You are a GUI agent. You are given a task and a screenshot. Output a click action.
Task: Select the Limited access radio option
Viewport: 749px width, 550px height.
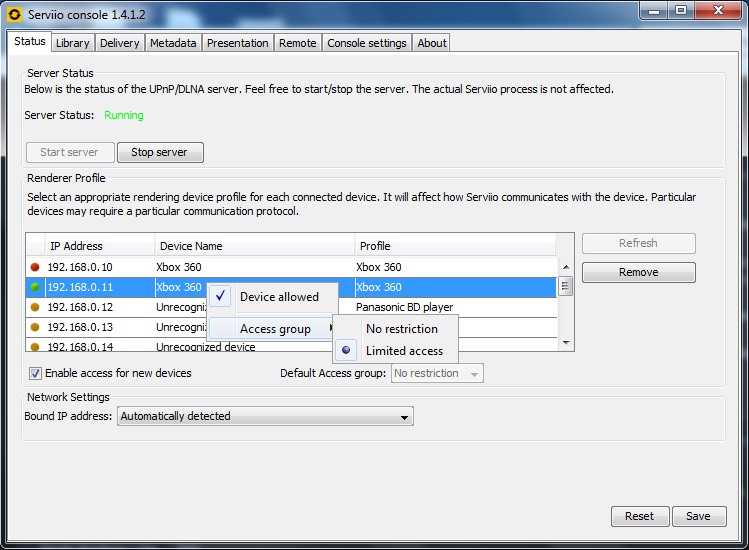[396, 351]
